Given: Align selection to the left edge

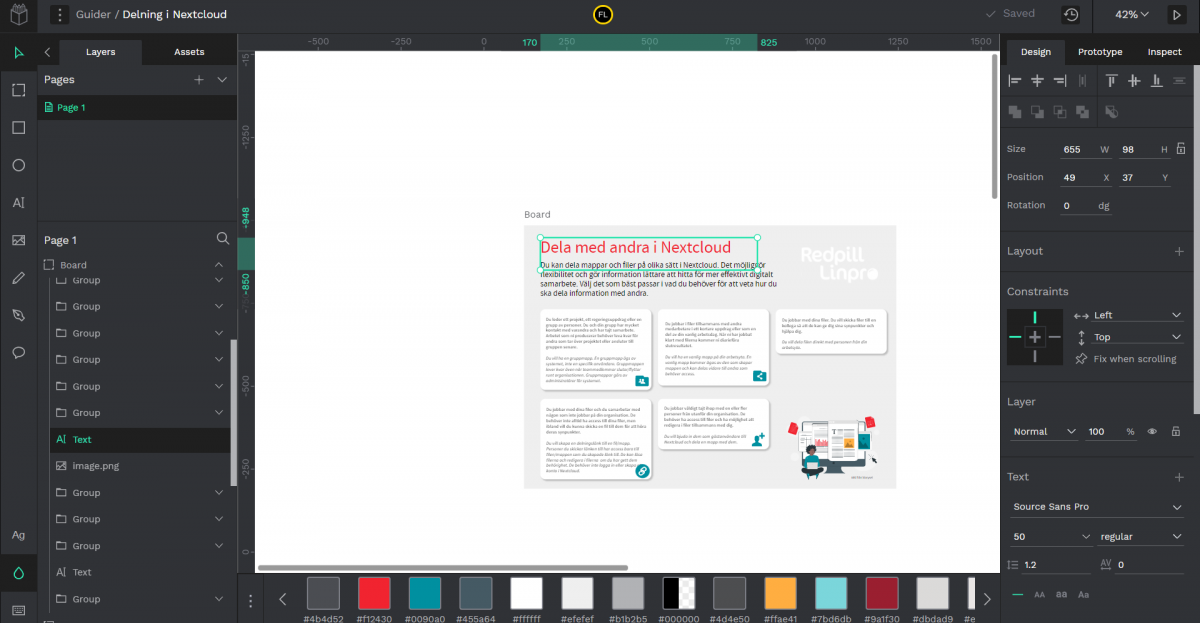Looking at the screenshot, I should point(1015,80).
